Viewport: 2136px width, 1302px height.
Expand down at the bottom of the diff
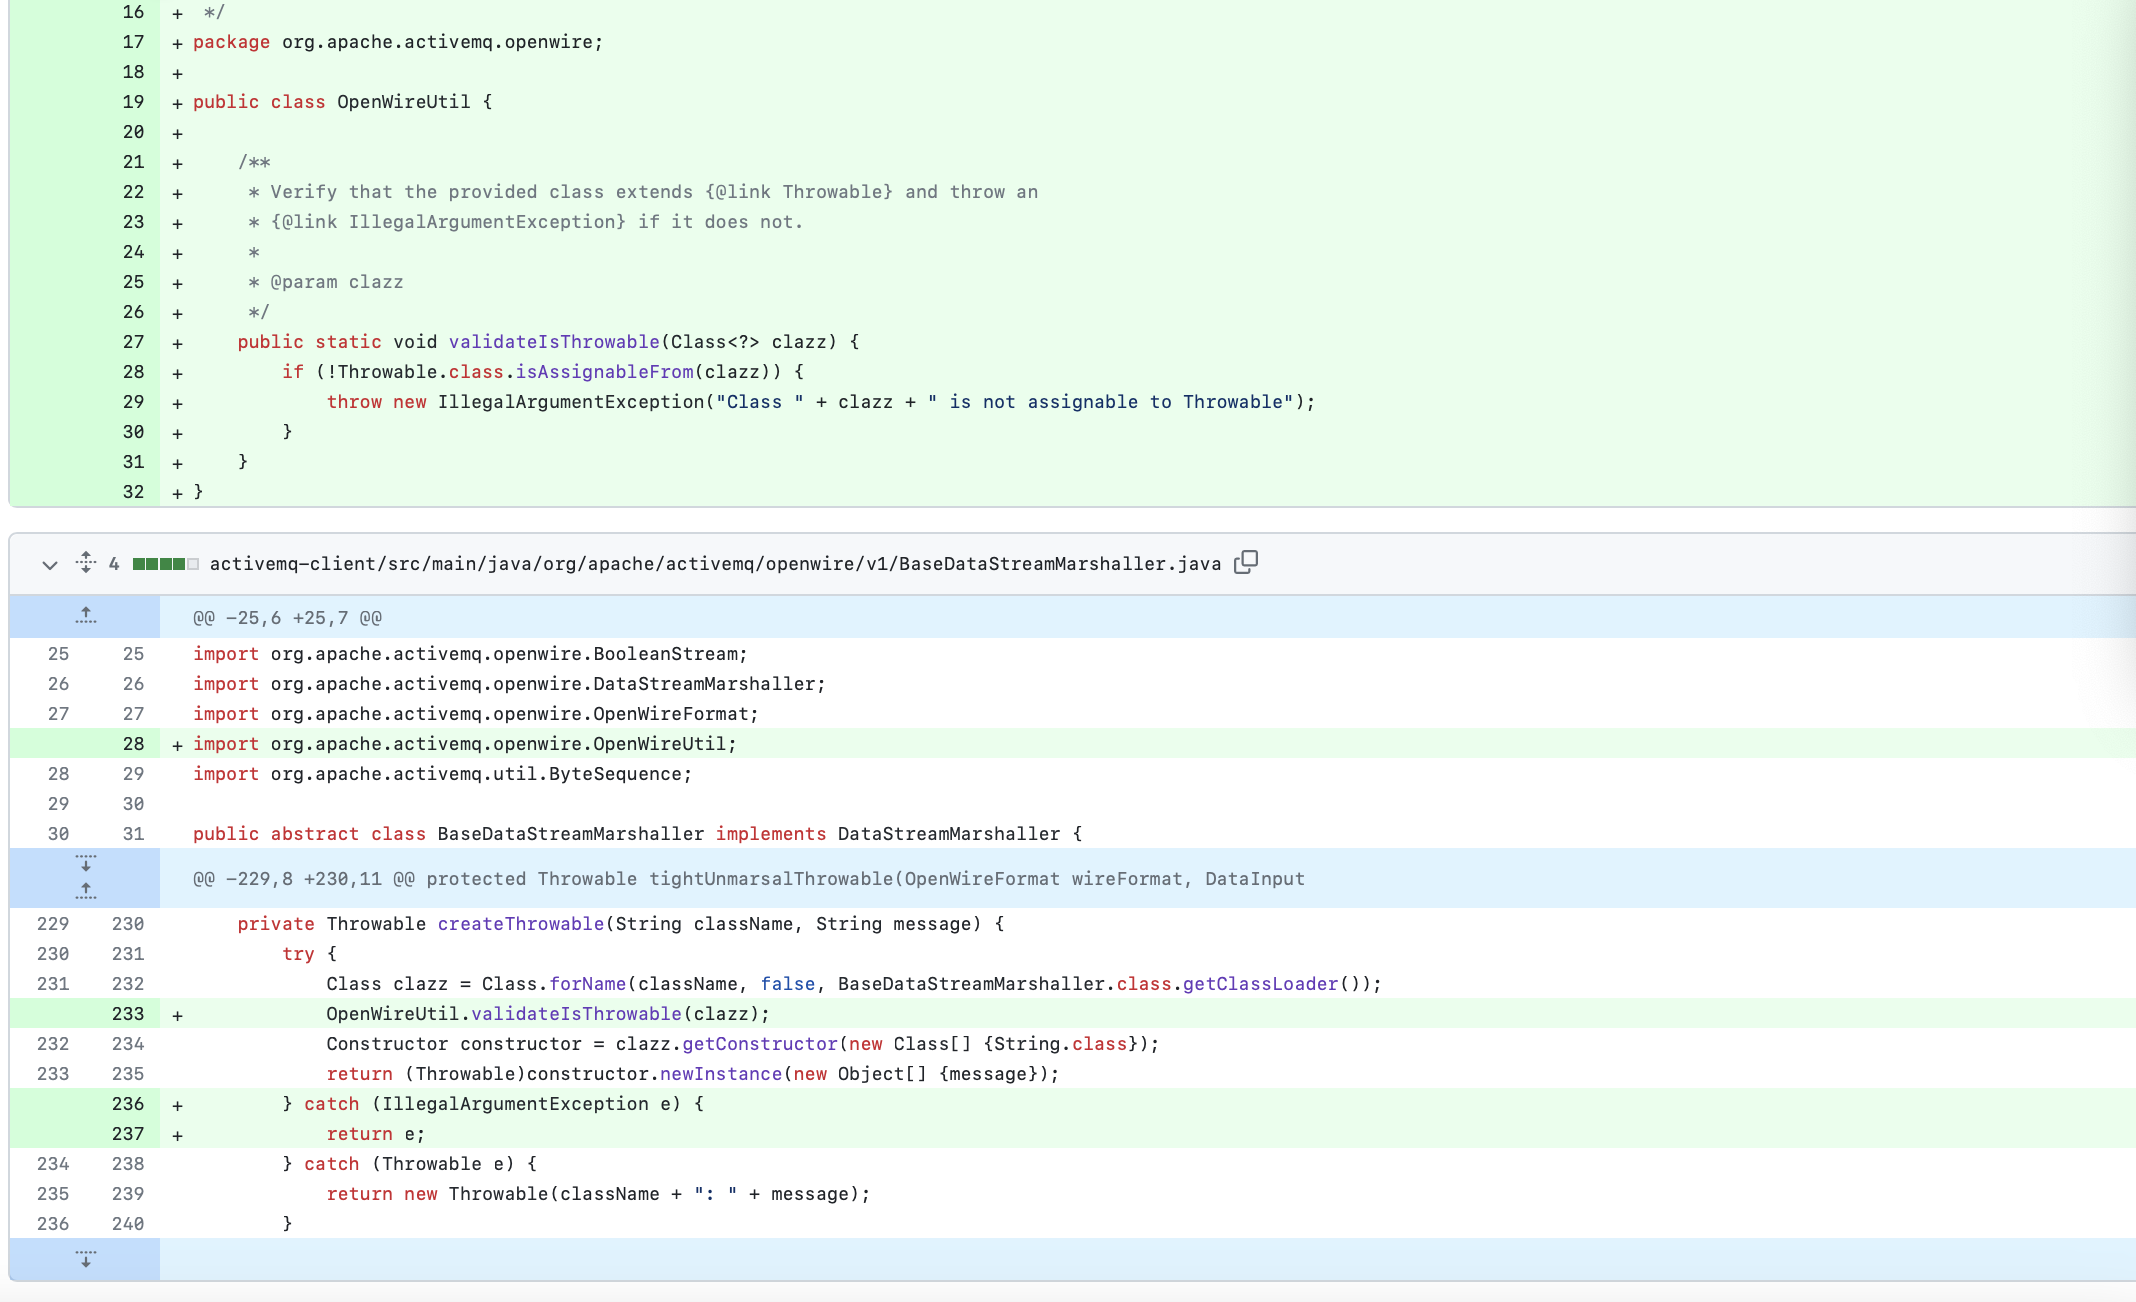[86, 1259]
